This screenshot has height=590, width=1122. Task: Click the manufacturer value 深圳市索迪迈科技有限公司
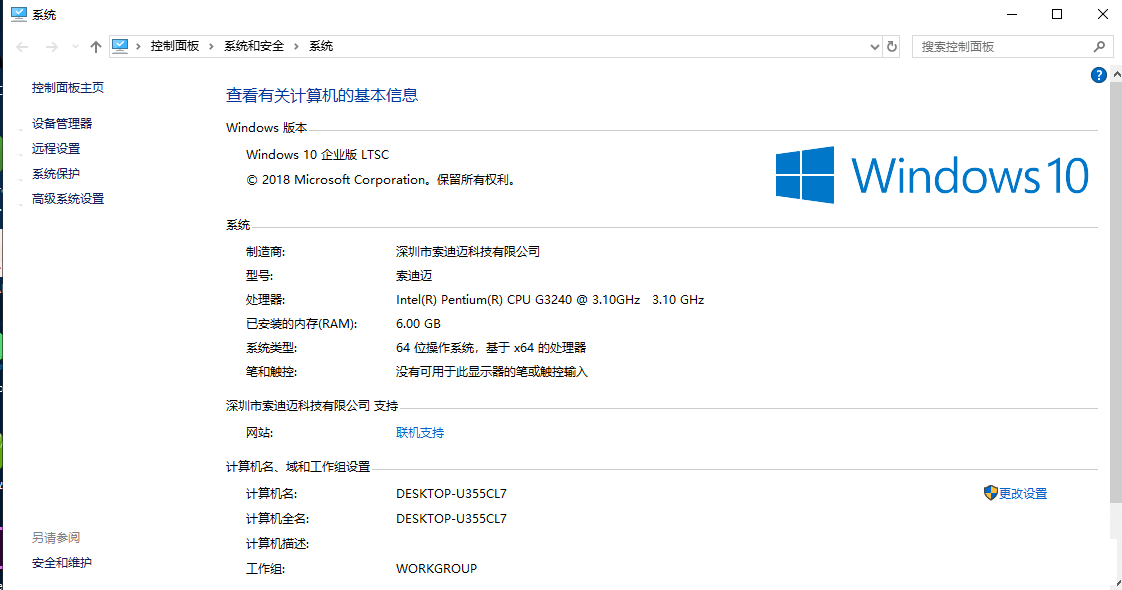click(468, 252)
